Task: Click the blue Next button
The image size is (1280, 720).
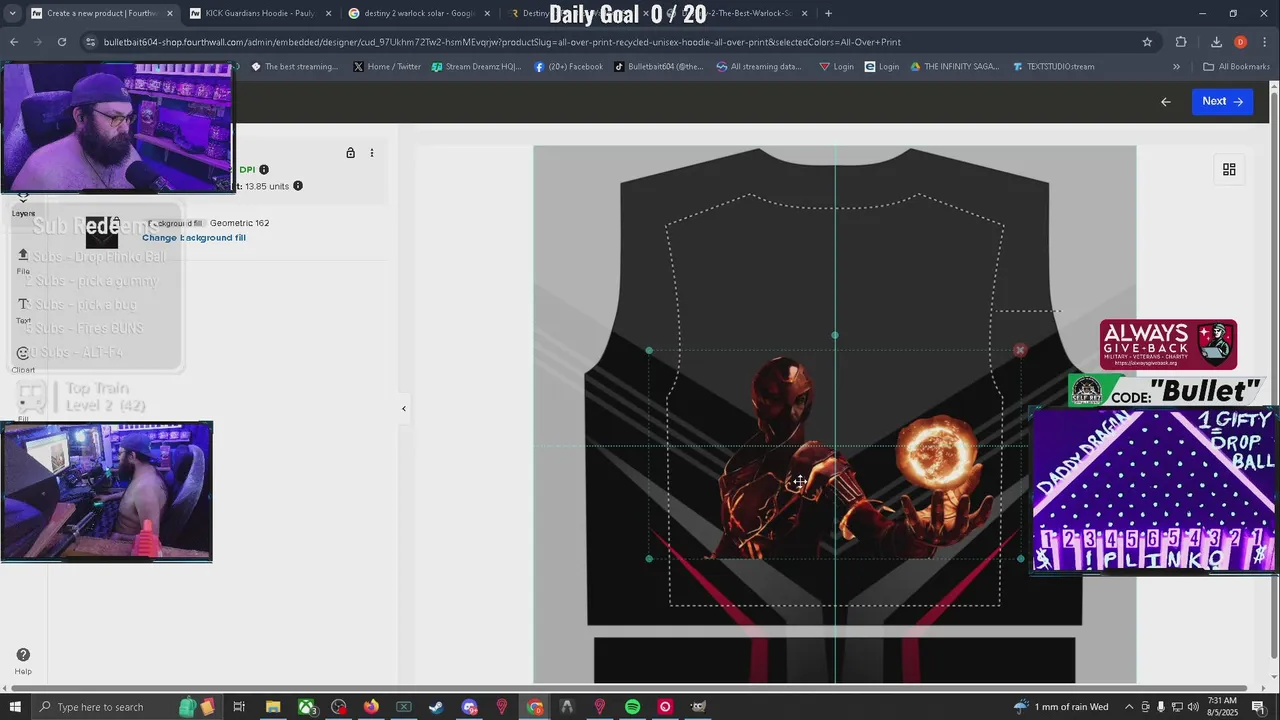Action: (x=1222, y=101)
